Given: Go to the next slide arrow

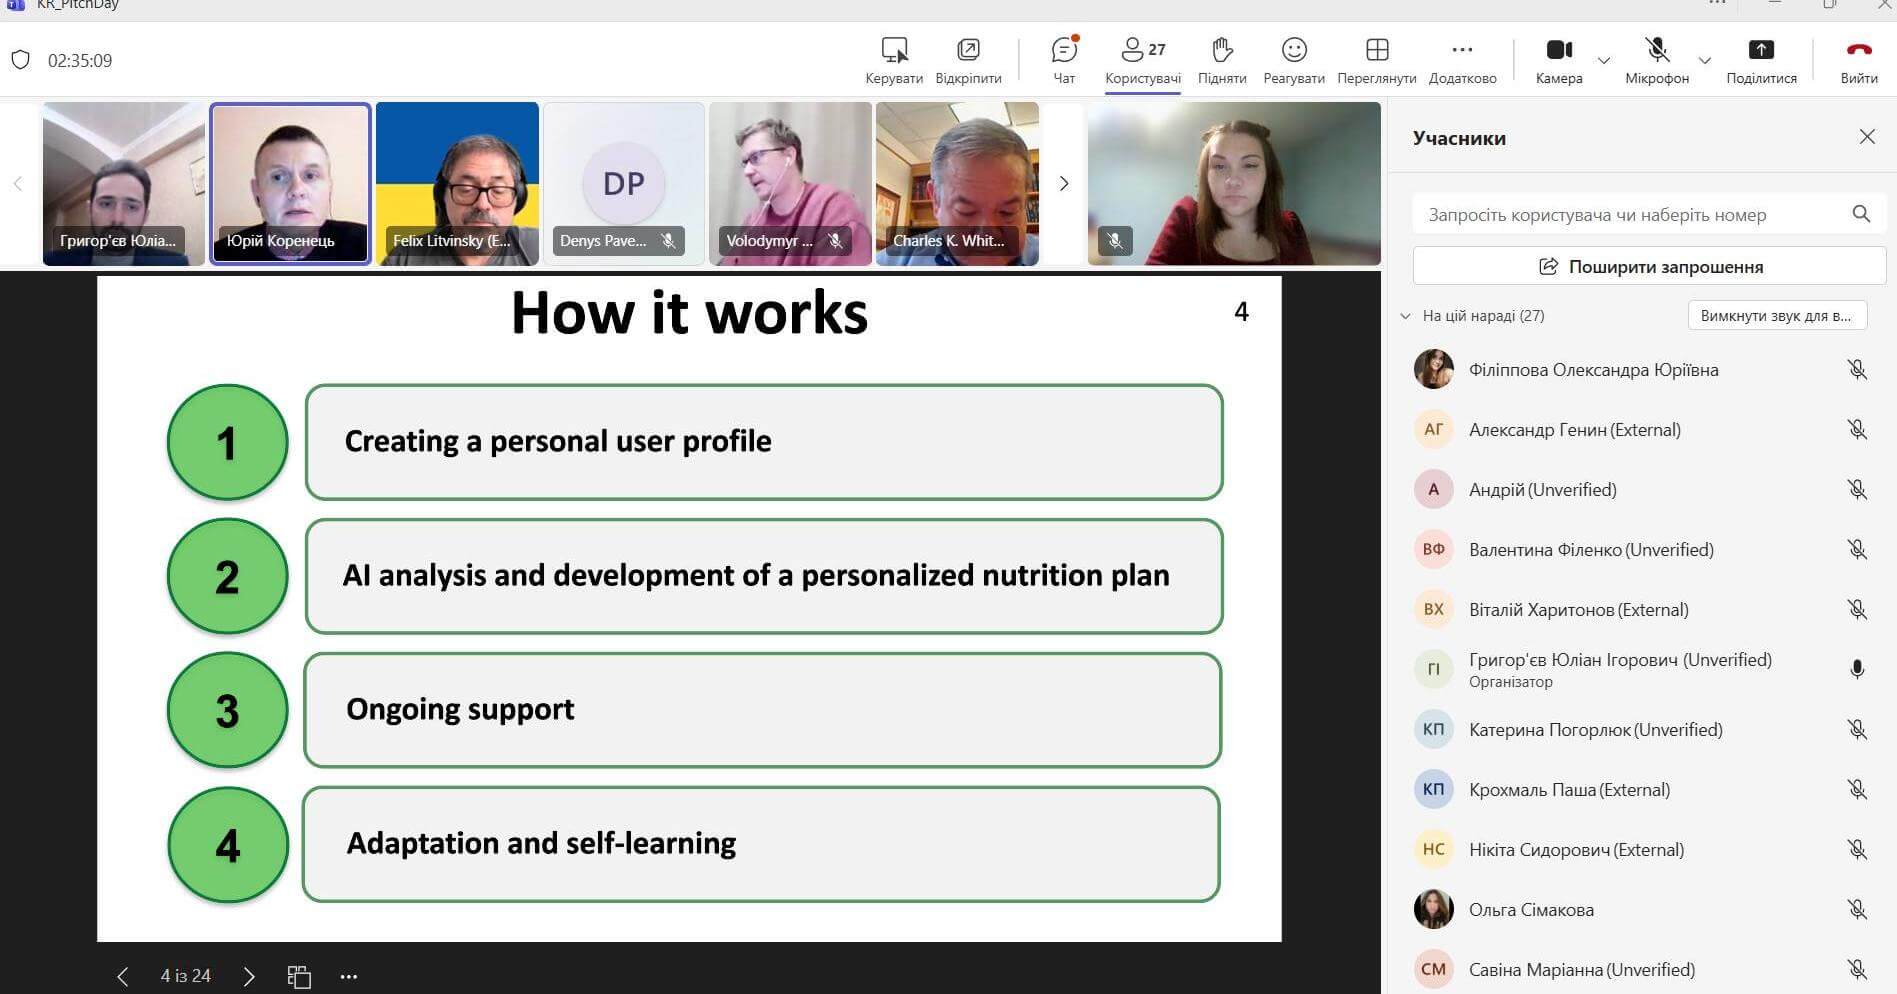Looking at the screenshot, I should 249,976.
